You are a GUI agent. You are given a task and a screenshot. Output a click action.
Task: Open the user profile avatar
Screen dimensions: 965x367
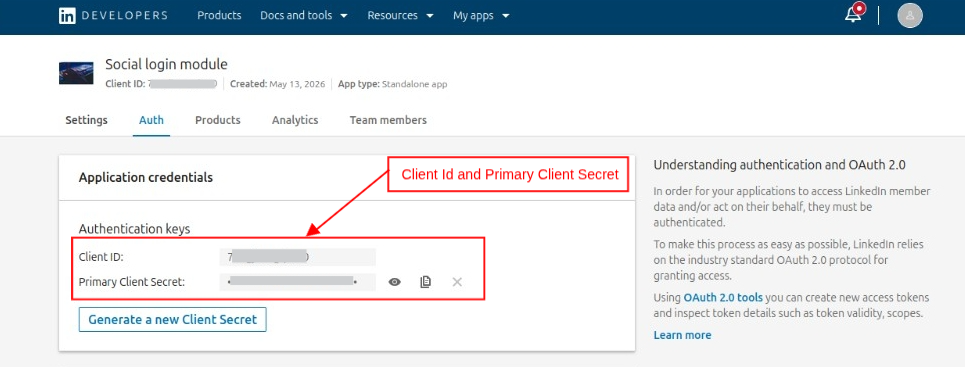910,15
